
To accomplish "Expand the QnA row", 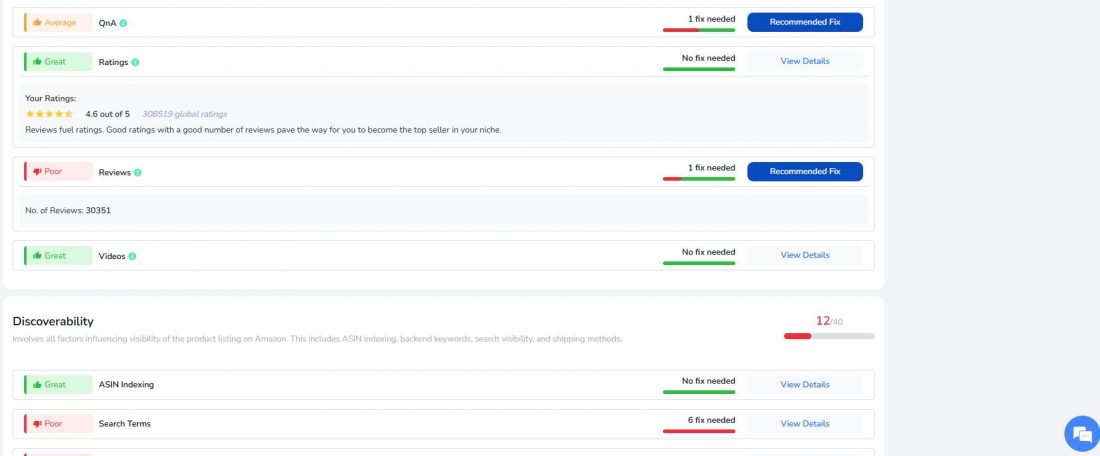I will [x=443, y=22].
